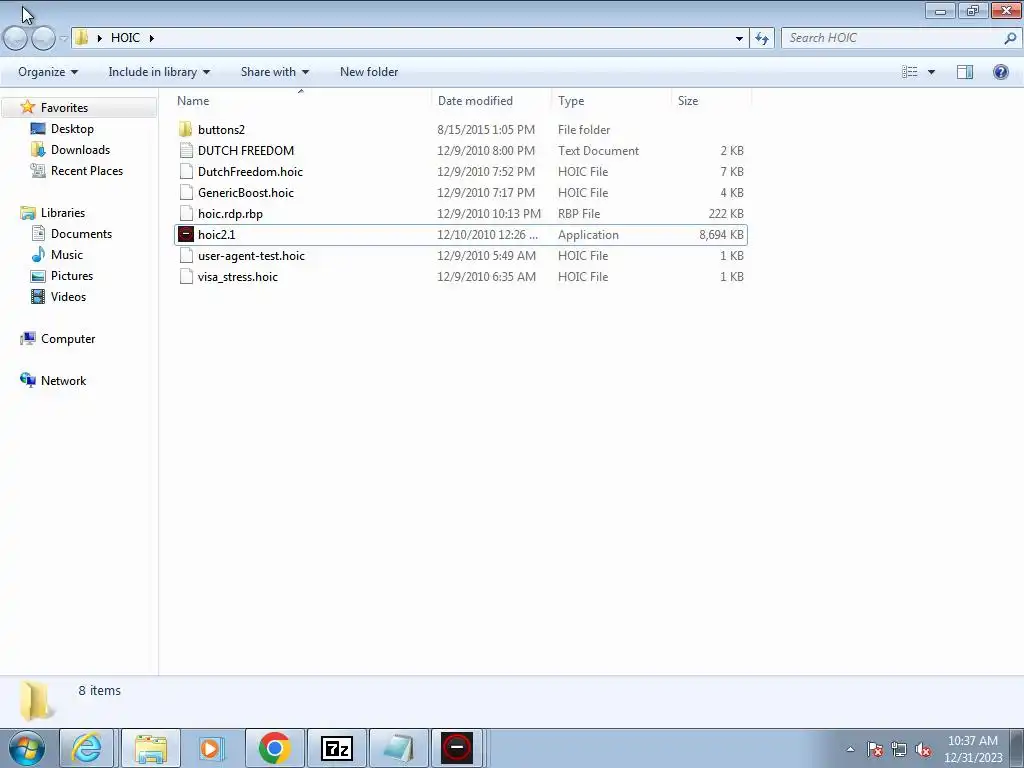The width and height of the screenshot is (1024, 768).
Task: Sort by the Size column header
Action: [711, 101]
